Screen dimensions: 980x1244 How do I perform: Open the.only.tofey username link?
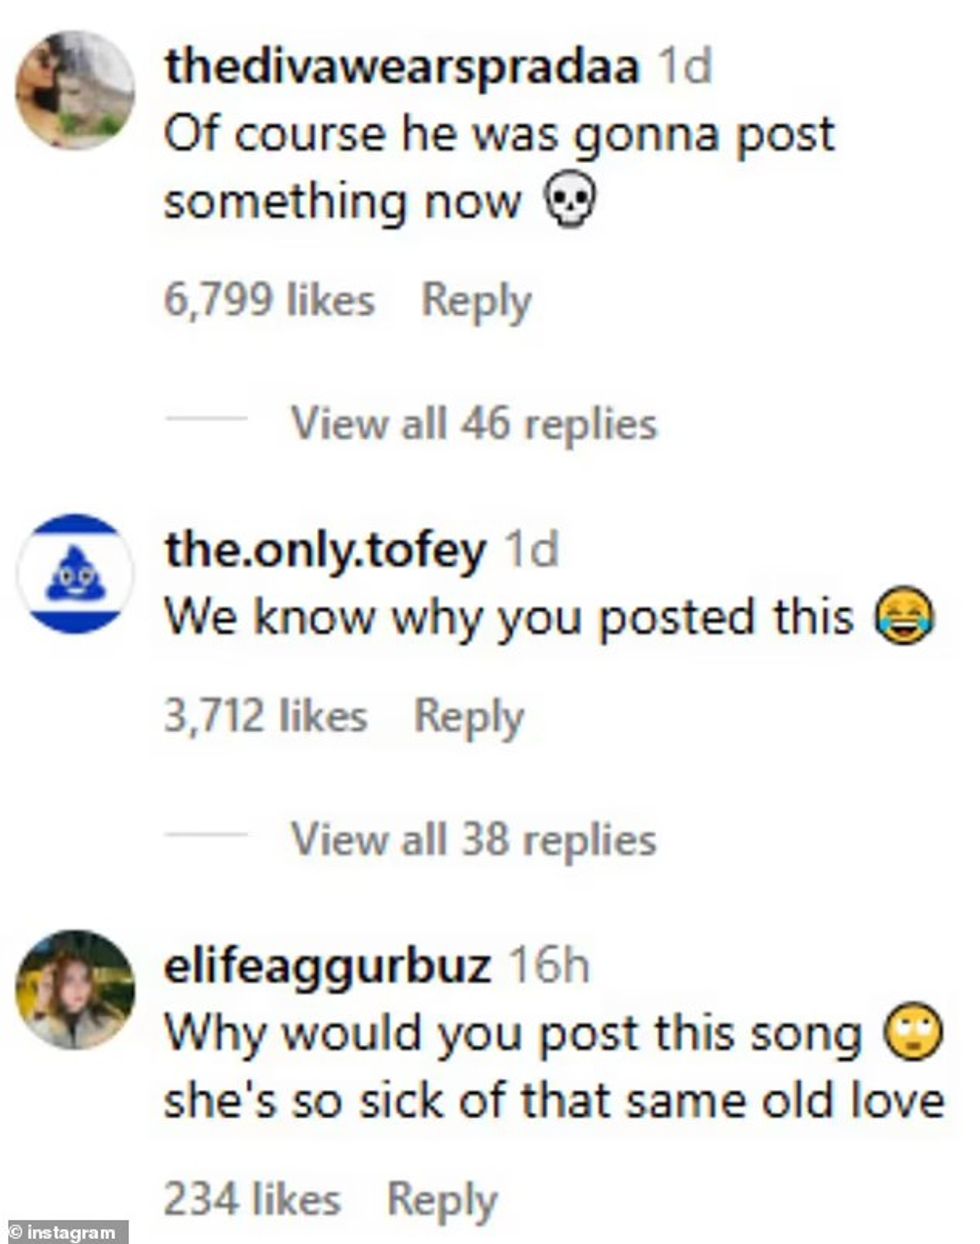coord(325,551)
